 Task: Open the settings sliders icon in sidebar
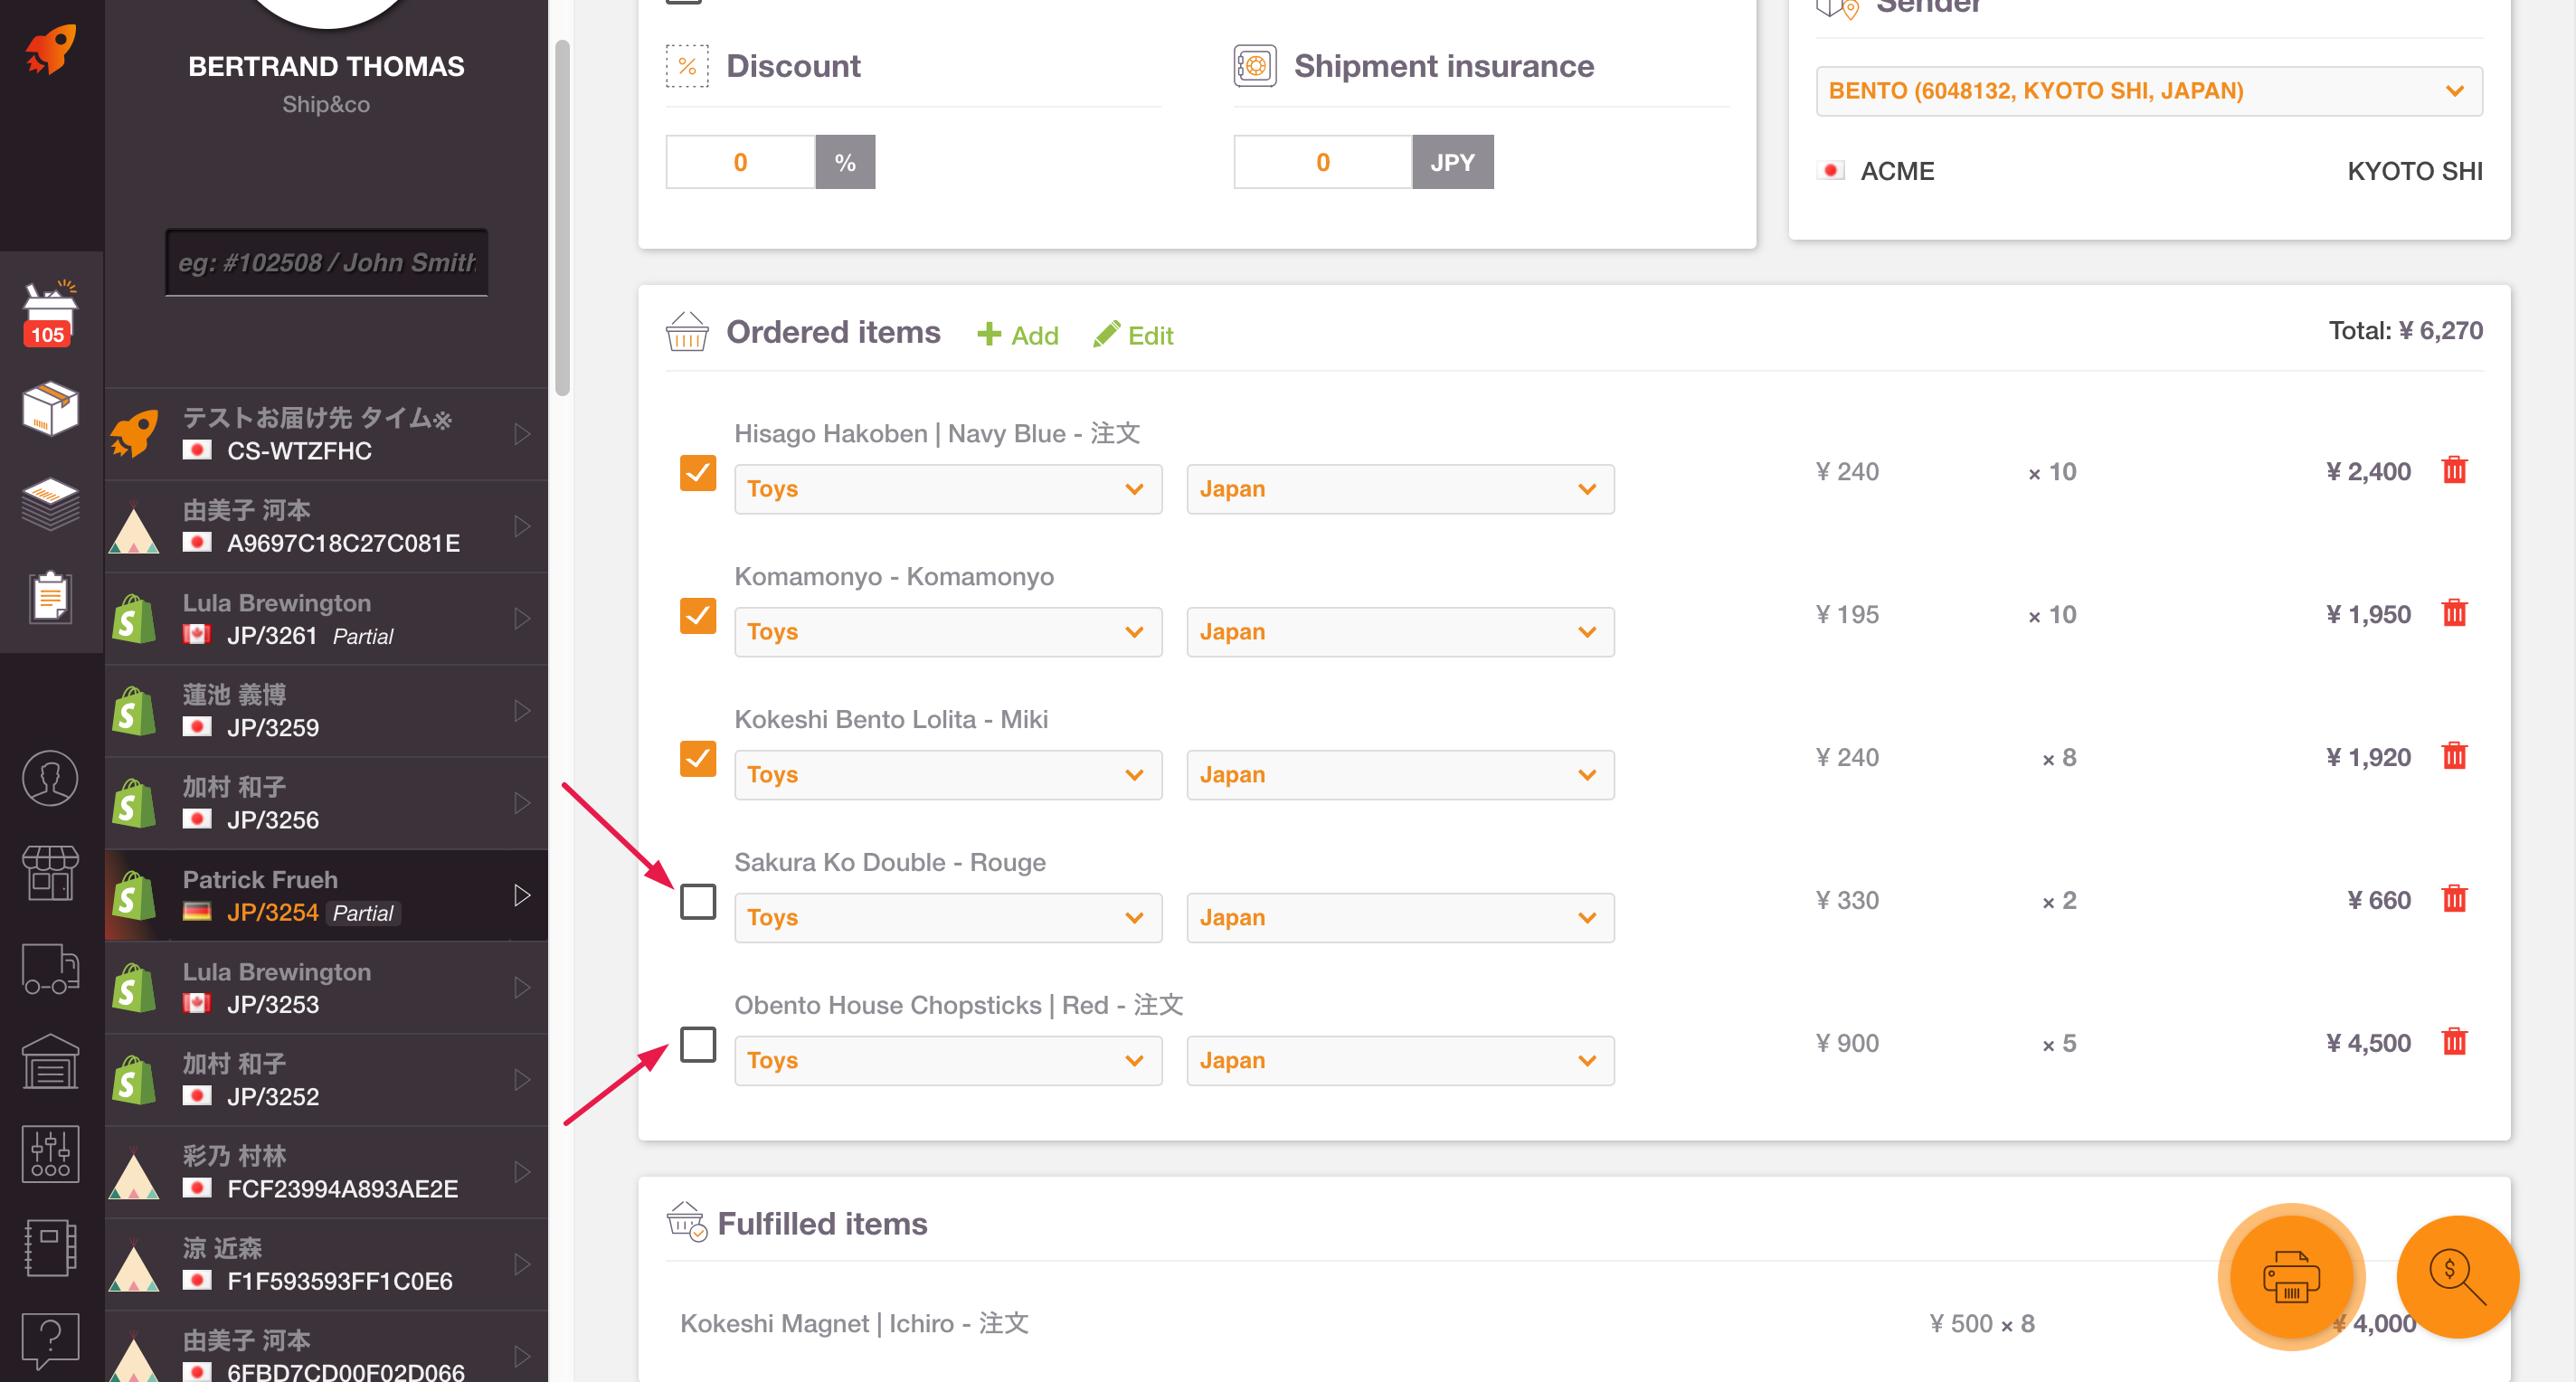[50, 1154]
